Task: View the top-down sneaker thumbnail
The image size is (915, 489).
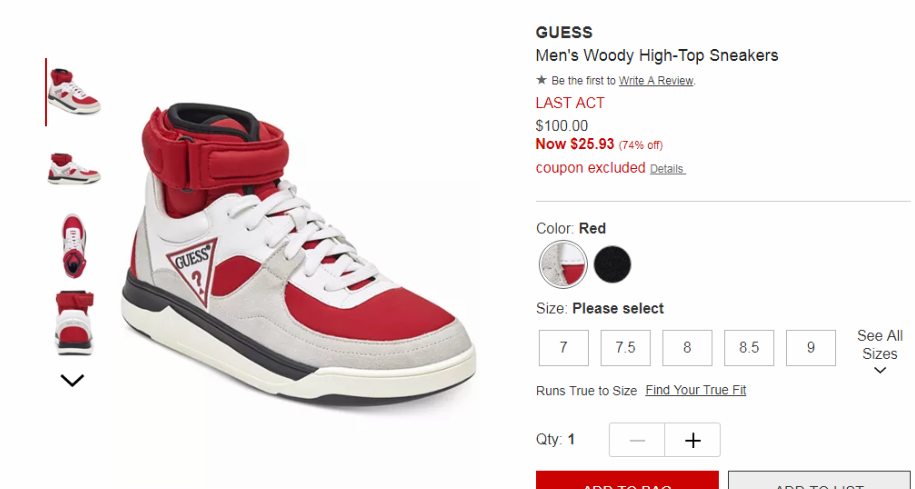Action: coord(74,246)
